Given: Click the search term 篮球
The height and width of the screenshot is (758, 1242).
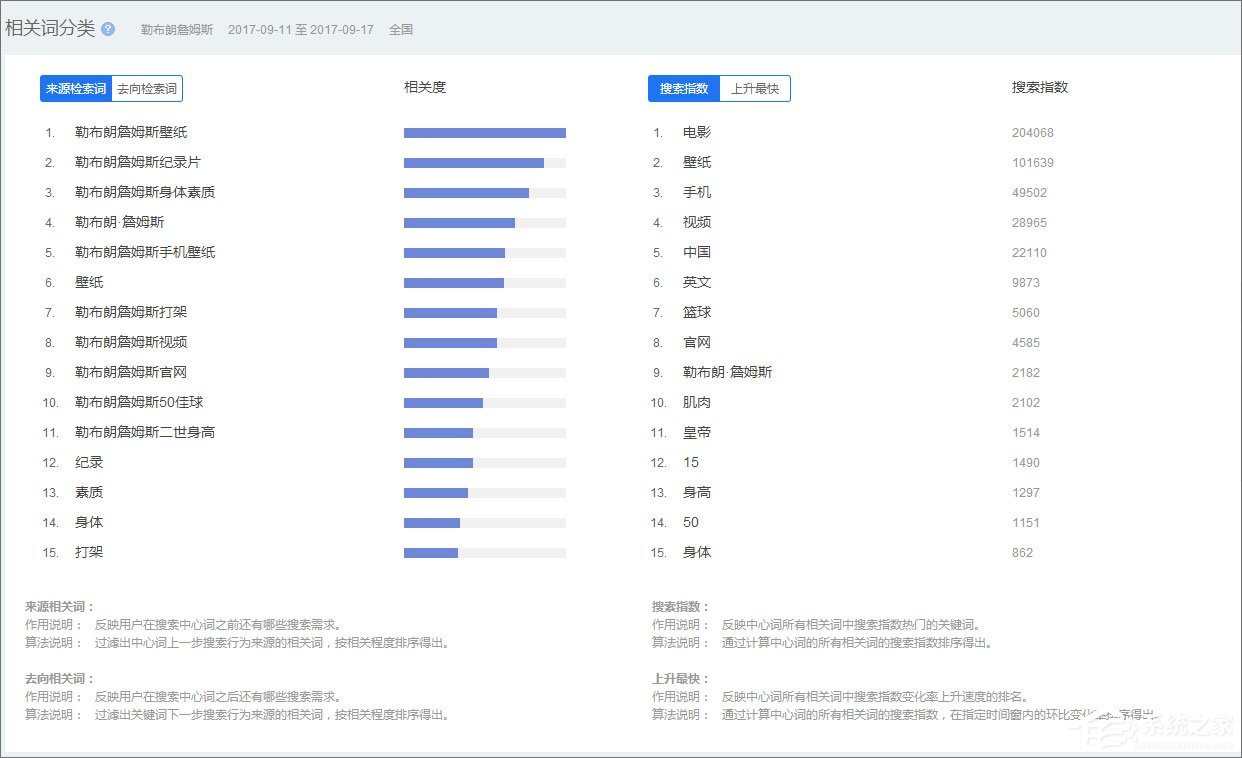Looking at the screenshot, I should click(x=697, y=312).
